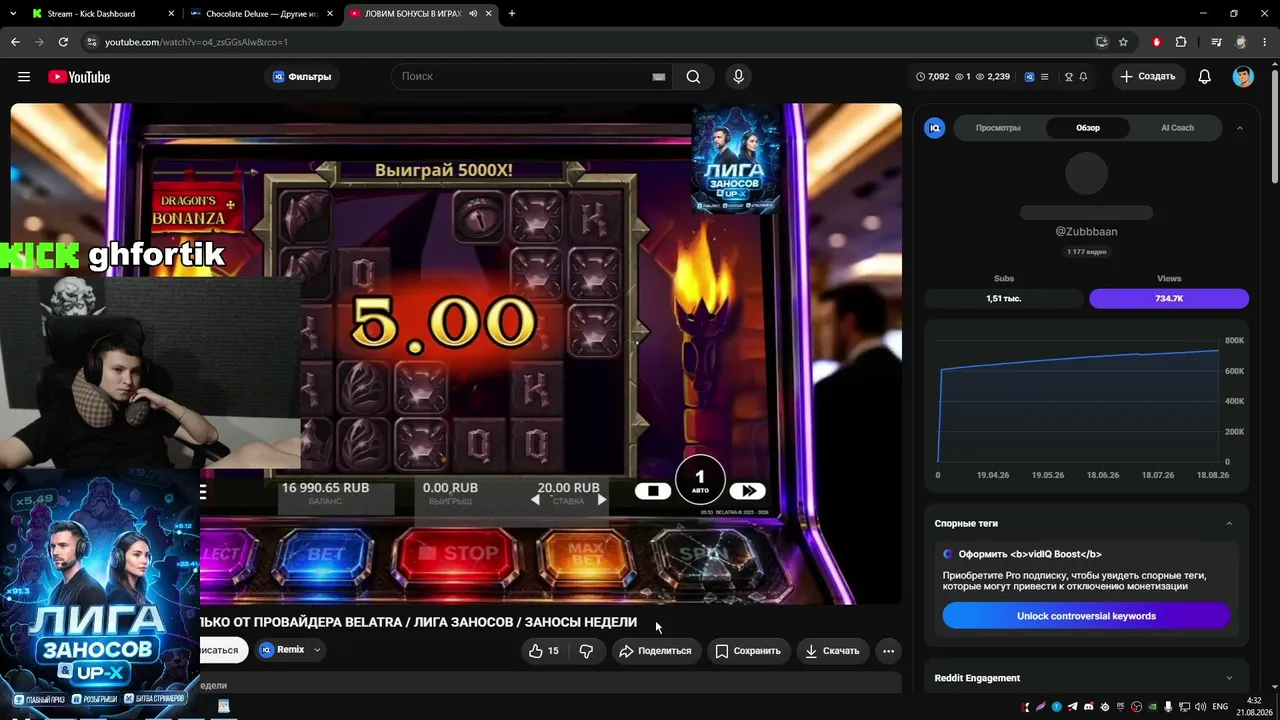Open the YouTube guide hamburger menu
The width and height of the screenshot is (1280, 720).
[x=24, y=77]
